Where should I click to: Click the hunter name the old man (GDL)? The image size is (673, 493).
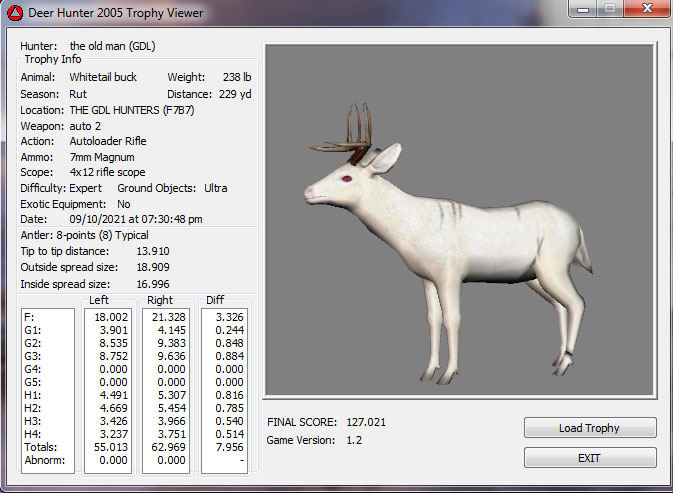111,46
